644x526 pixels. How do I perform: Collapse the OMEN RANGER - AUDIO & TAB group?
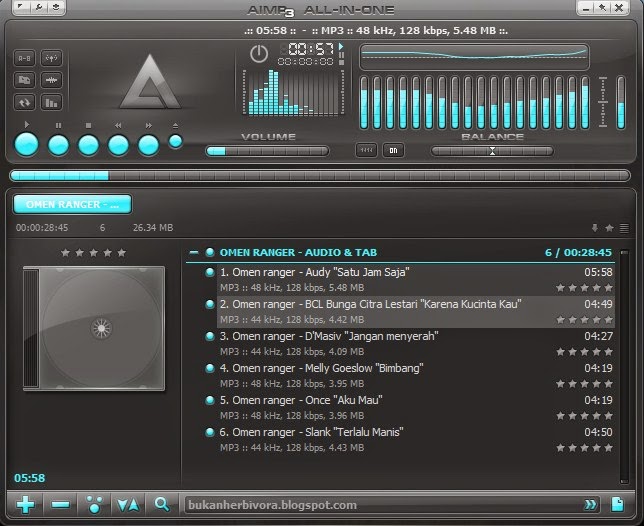click(194, 252)
